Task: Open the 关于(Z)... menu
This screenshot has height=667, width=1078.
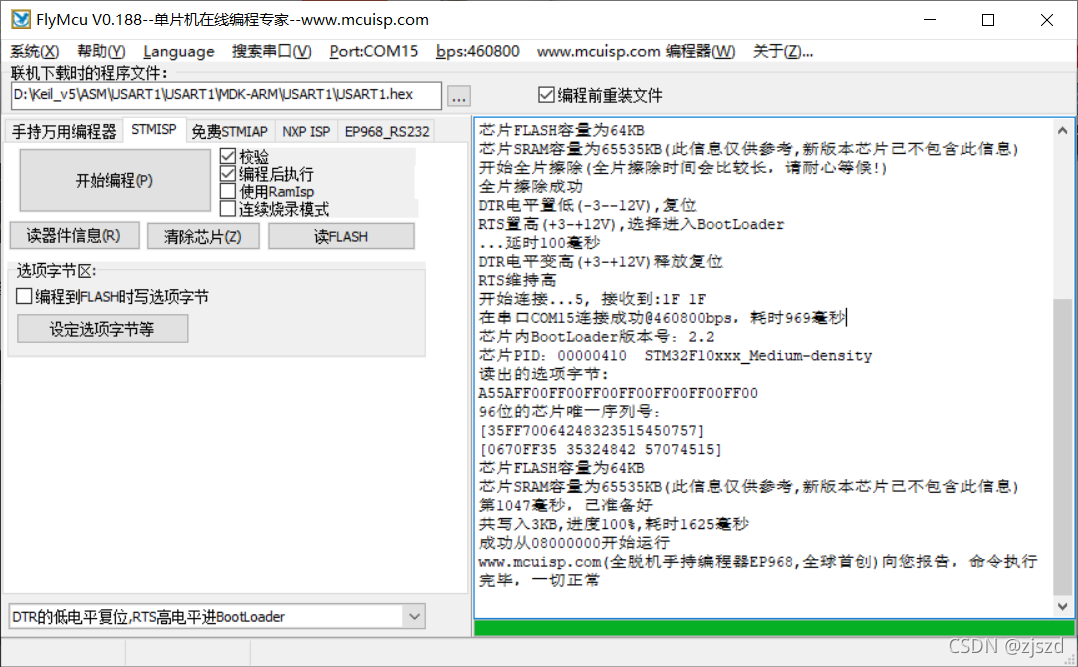Action: pos(782,52)
